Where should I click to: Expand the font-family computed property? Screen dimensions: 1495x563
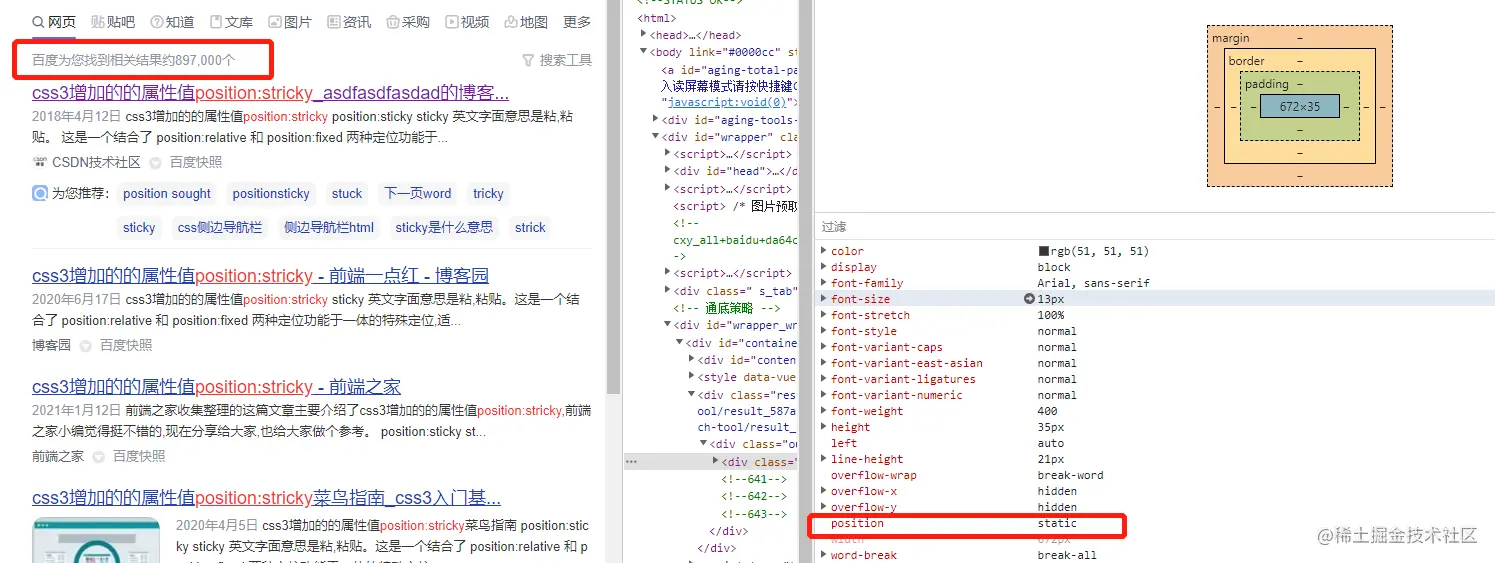[x=824, y=283]
